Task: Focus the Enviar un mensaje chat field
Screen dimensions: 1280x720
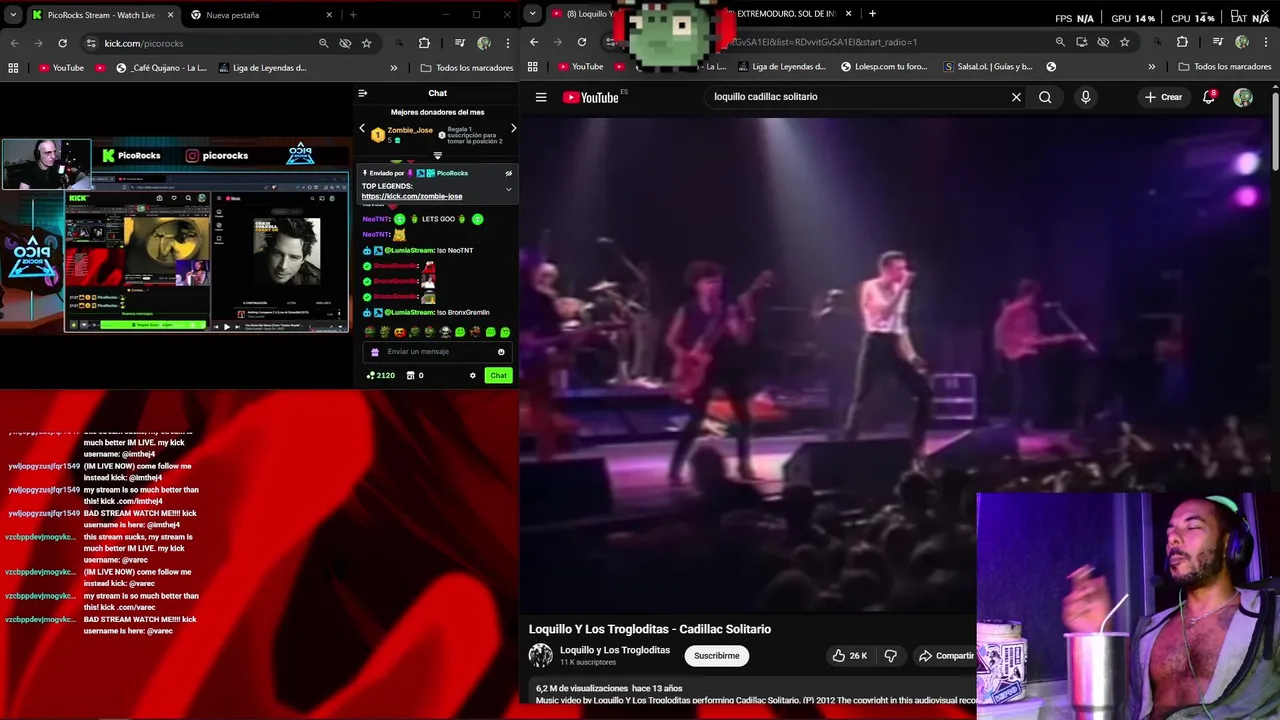Action: tap(437, 352)
